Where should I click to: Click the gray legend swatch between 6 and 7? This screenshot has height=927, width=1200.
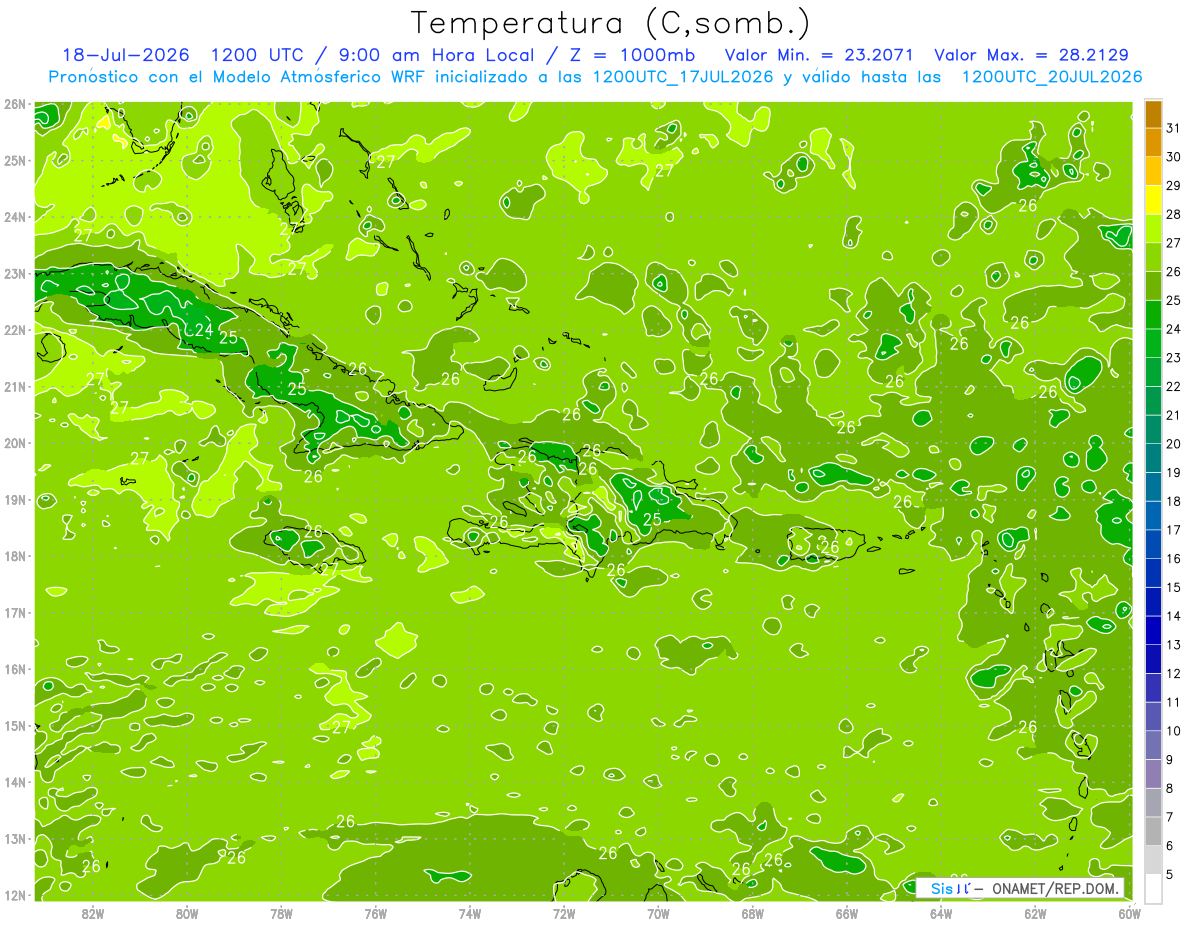[1153, 831]
